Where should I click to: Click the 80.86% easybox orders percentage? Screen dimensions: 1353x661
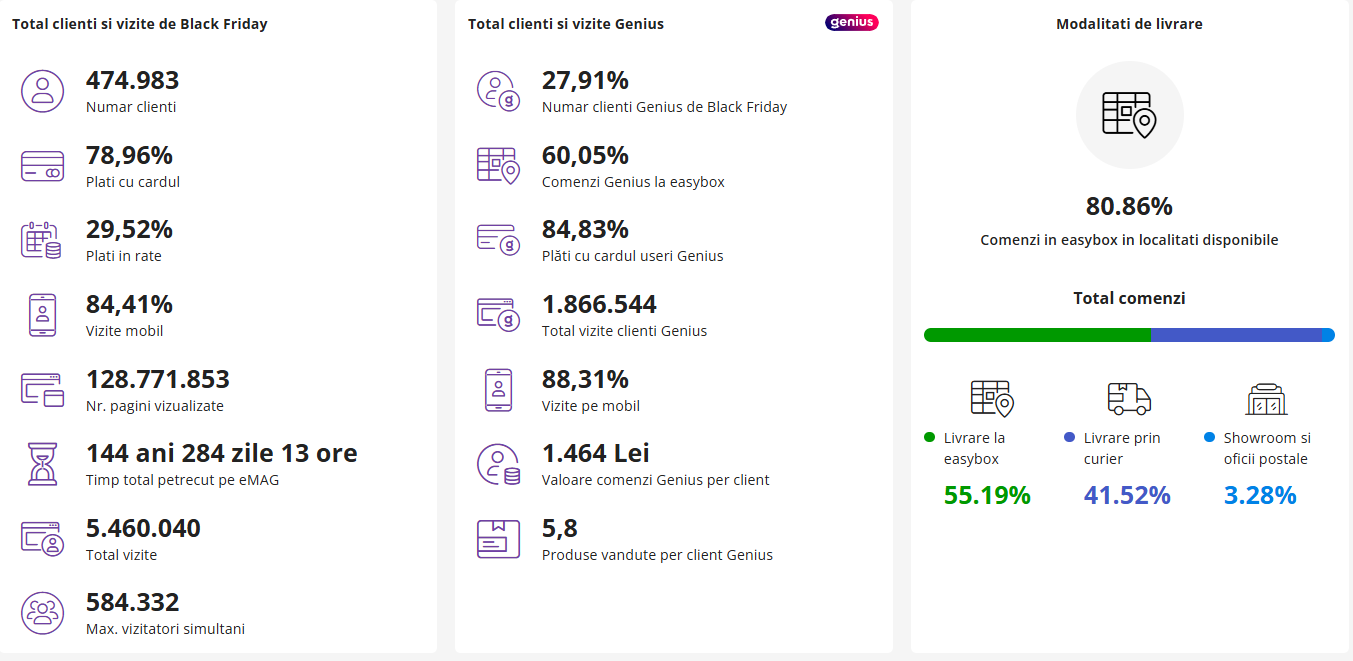tap(1129, 207)
